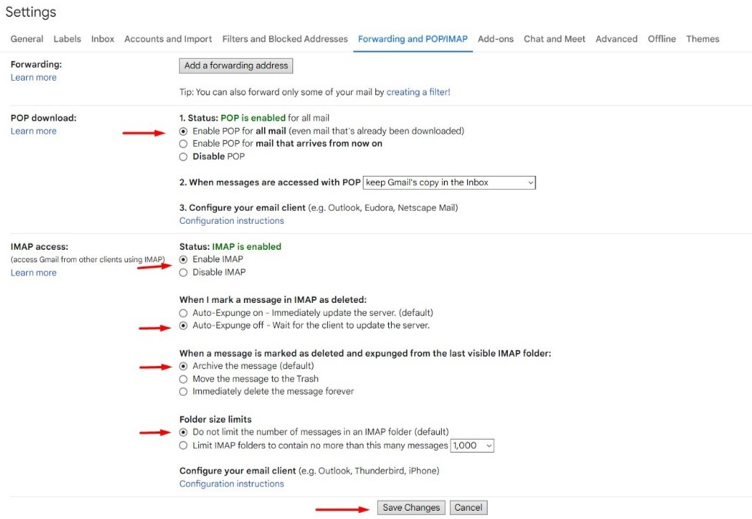Select Immediately delete the message forever

tap(183, 392)
